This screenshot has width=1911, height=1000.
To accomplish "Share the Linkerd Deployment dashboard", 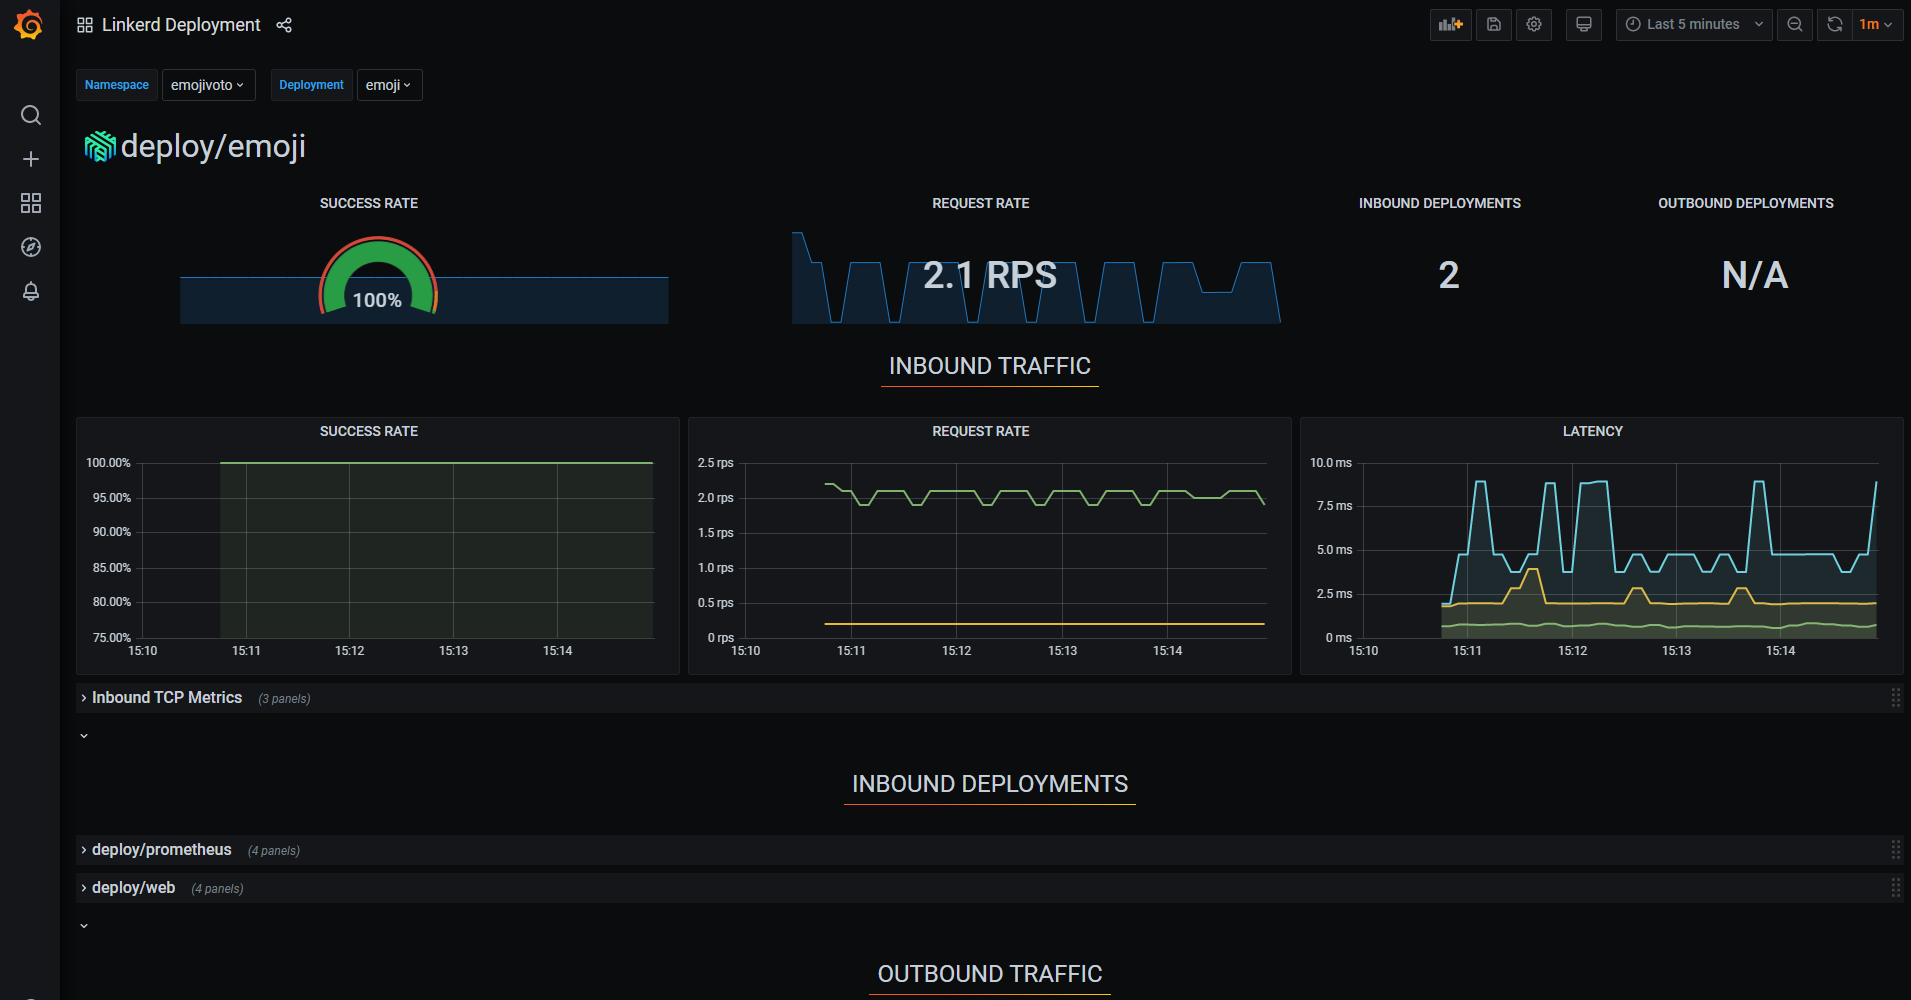I will [284, 25].
